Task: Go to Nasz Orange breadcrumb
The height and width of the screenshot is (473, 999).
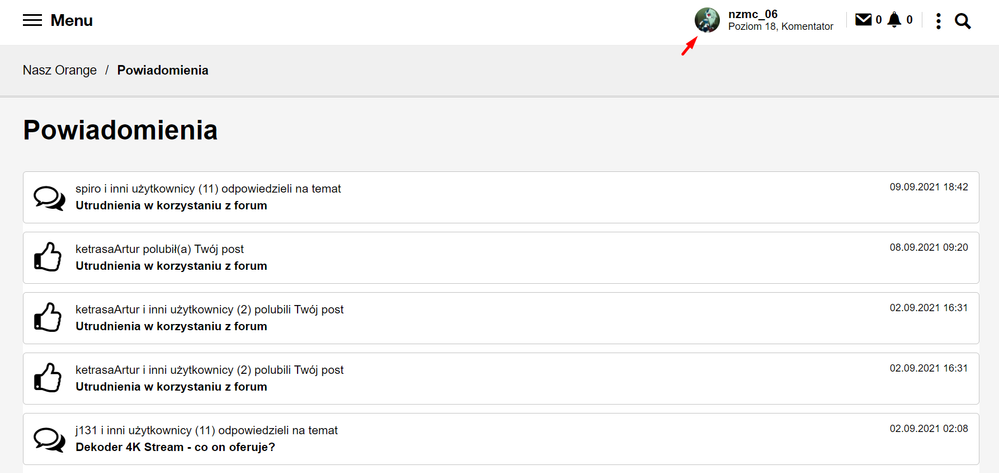Action: pos(60,71)
